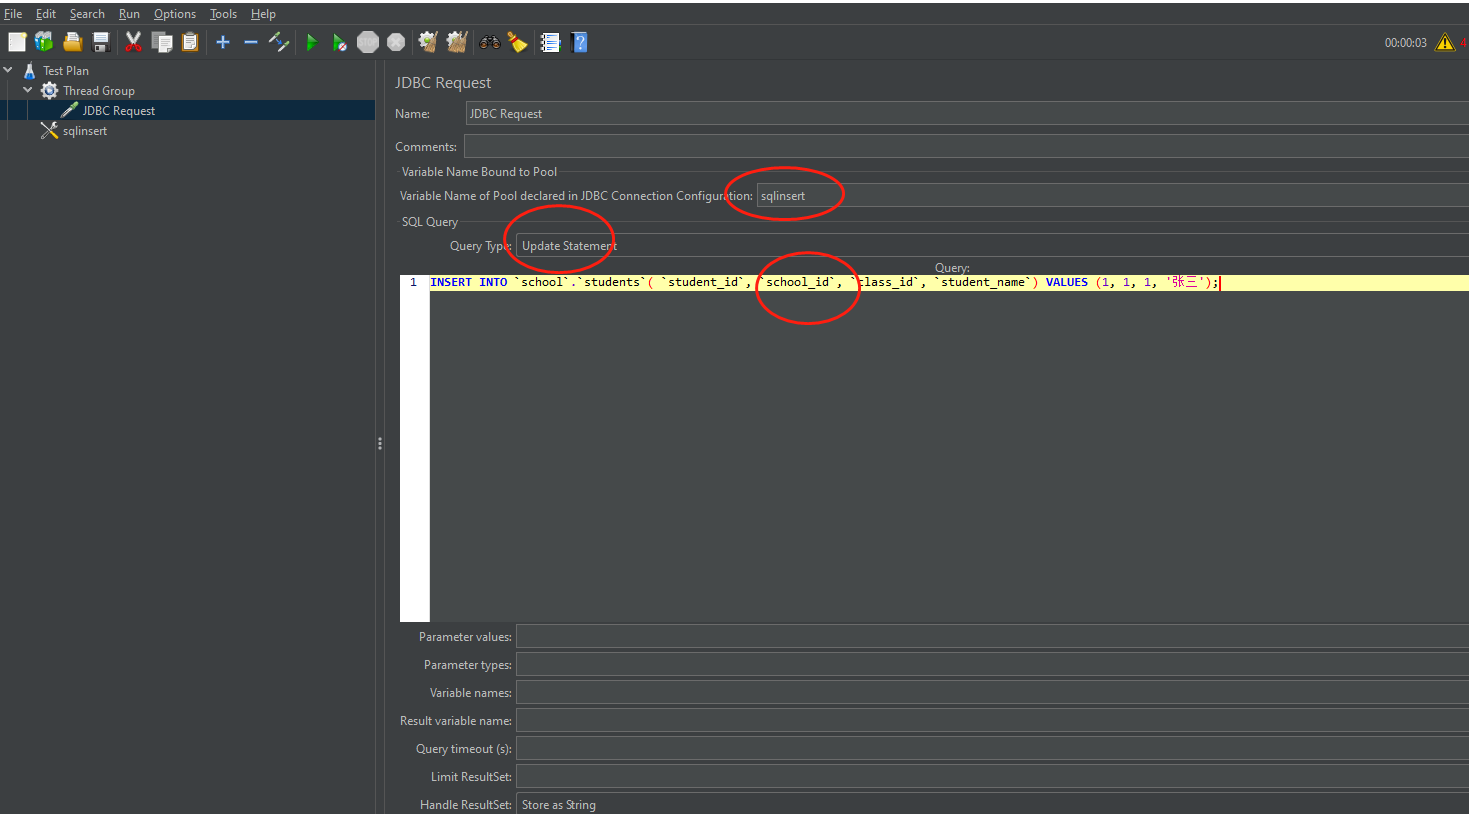Viewport: 1469px width, 814px height.
Task: Collapse the Test Plan tree node
Action: pyautogui.click(x=9, y=70)
